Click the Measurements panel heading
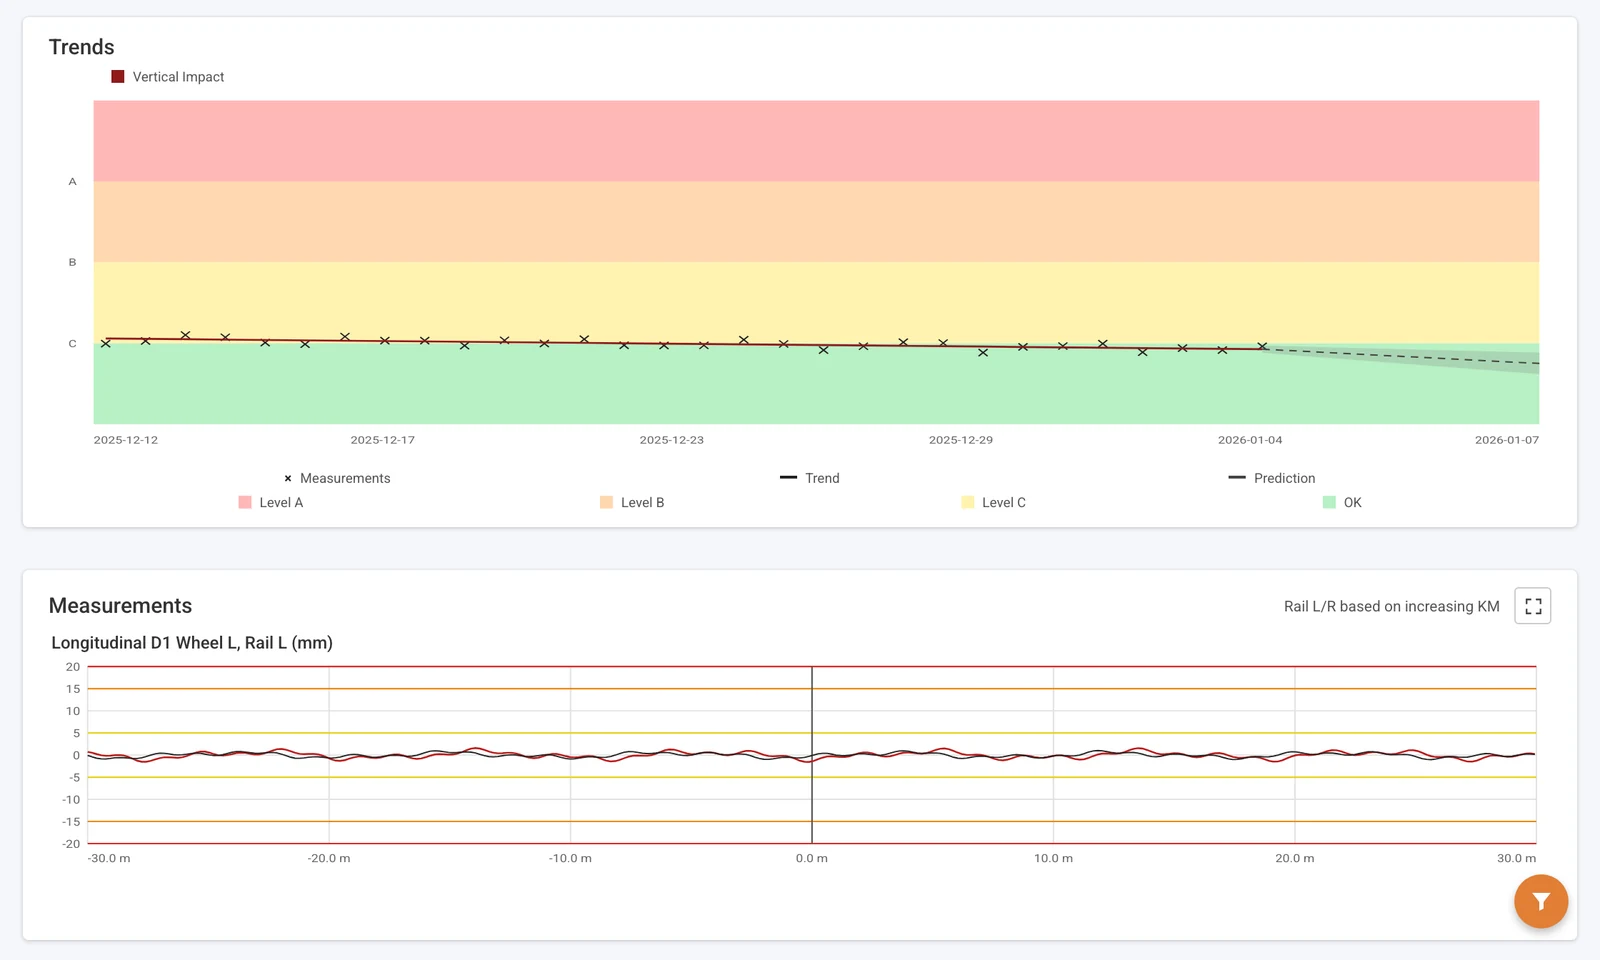1600x960 pixels. [x=120, y=606]
